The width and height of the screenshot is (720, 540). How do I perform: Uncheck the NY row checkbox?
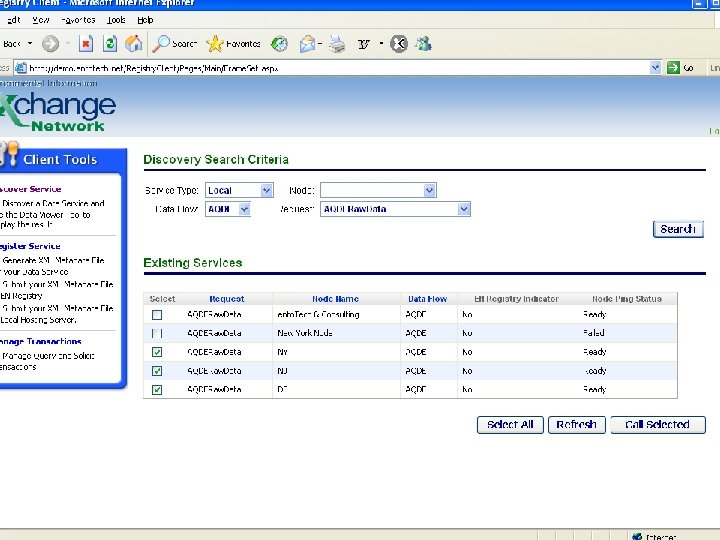(157, 352)
